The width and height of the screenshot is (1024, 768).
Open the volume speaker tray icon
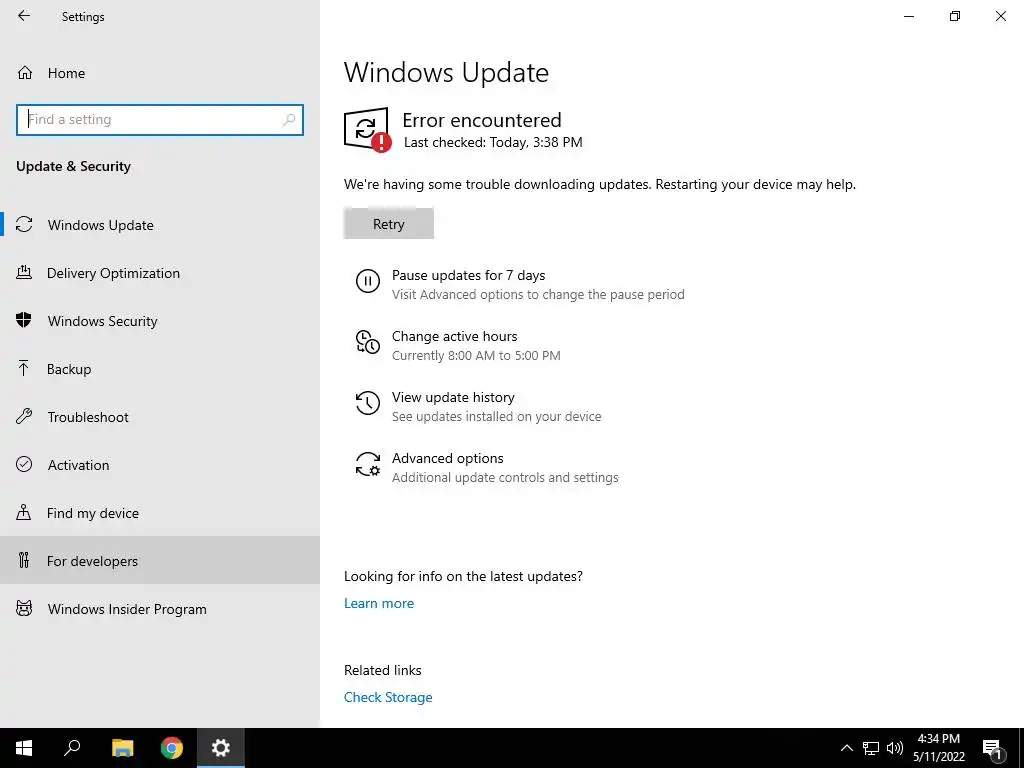pyautogui.click(x=895, y=748)
